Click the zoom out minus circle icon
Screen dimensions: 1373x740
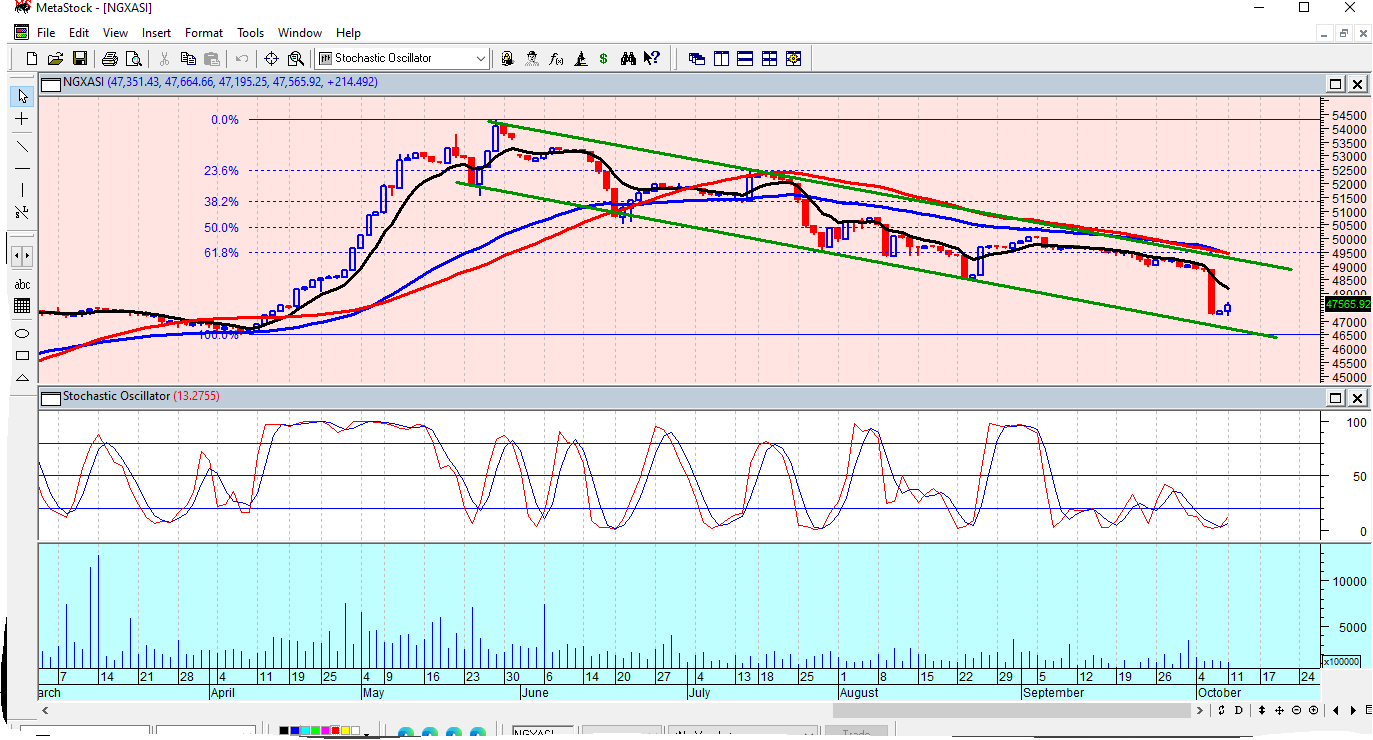pos(1296,710)
